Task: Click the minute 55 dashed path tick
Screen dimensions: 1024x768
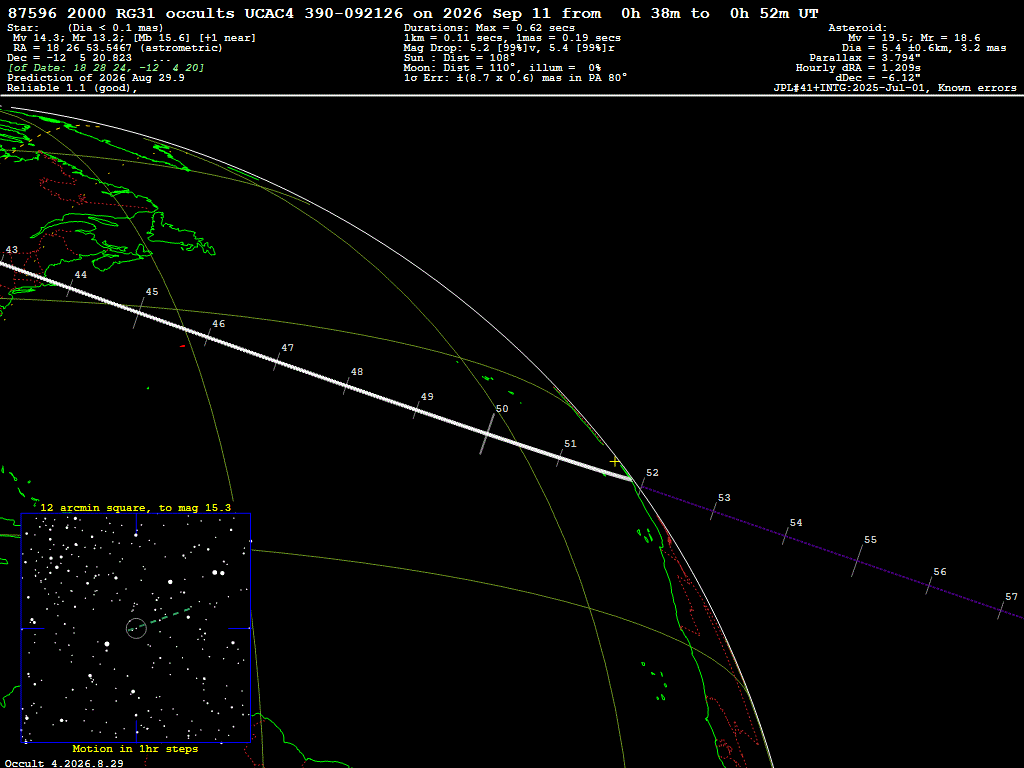Action: pos(857,562)
